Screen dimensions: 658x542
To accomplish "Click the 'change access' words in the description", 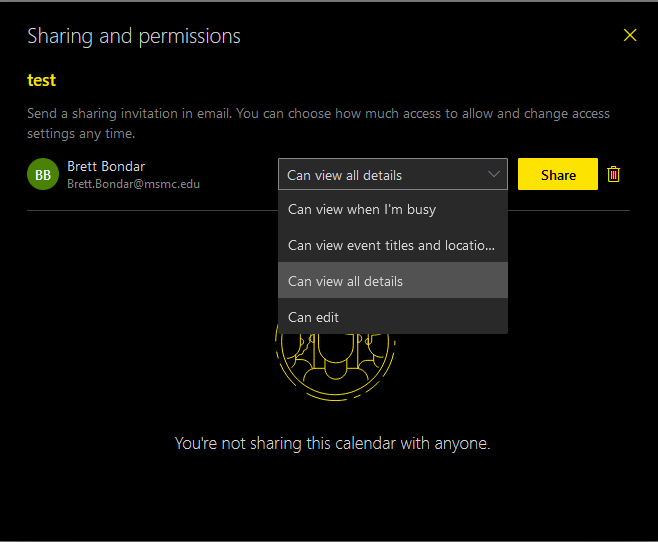I will (567, 113).
